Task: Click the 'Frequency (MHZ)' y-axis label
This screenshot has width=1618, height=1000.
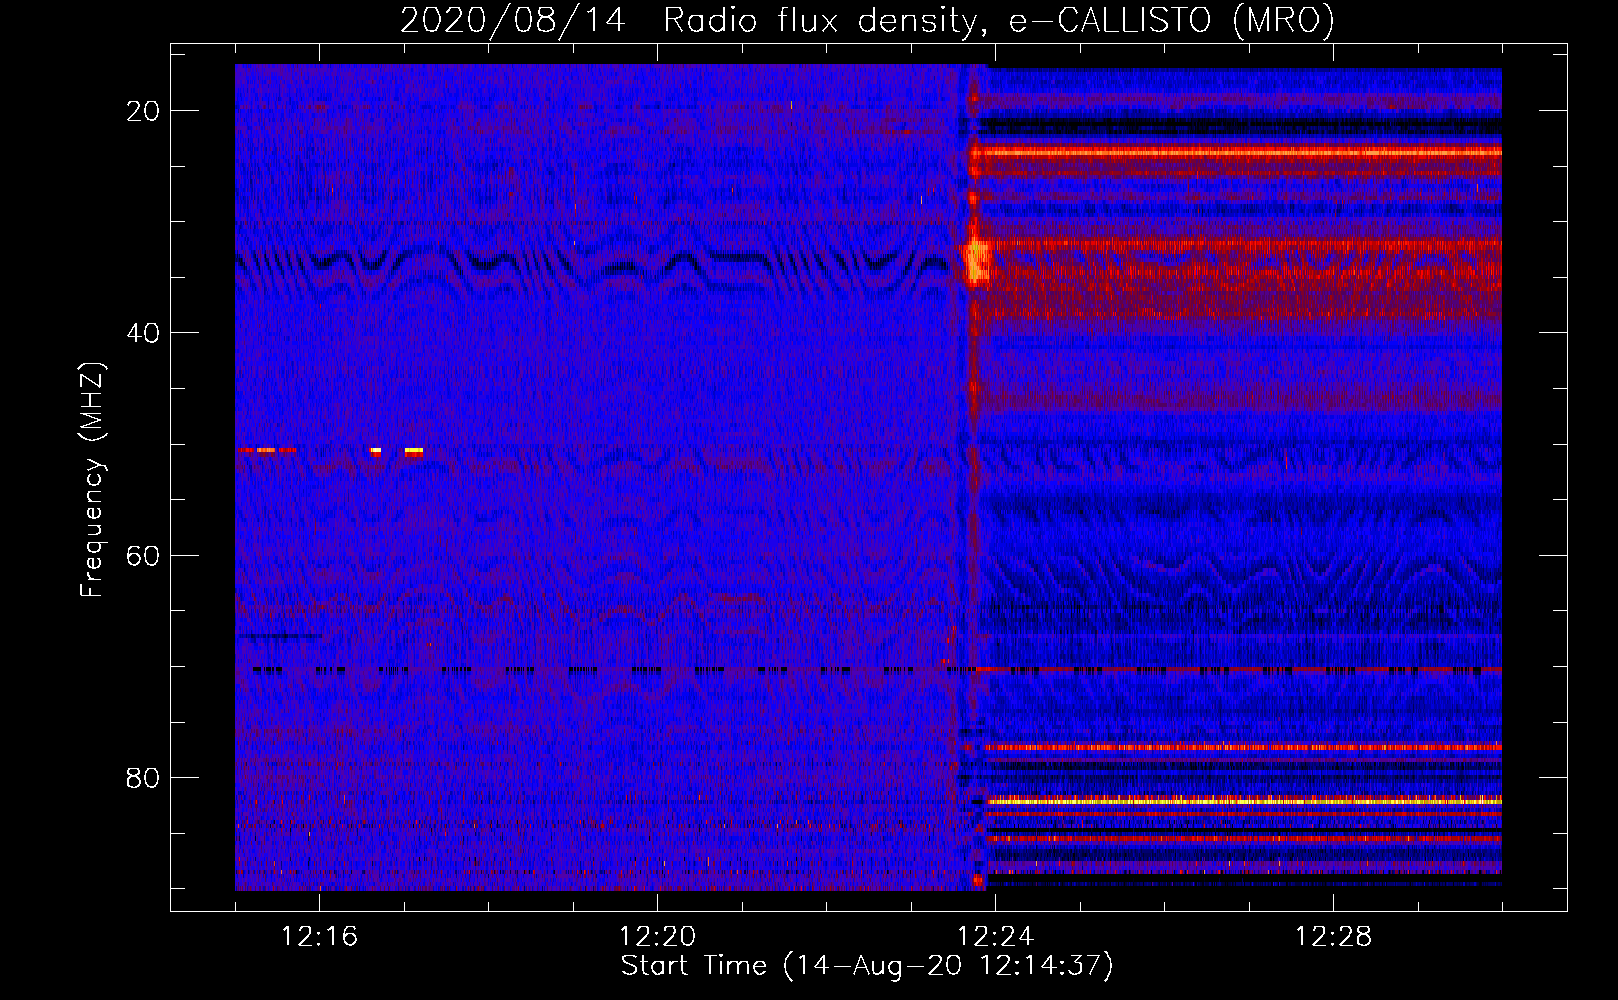Action: pos(92,480)
